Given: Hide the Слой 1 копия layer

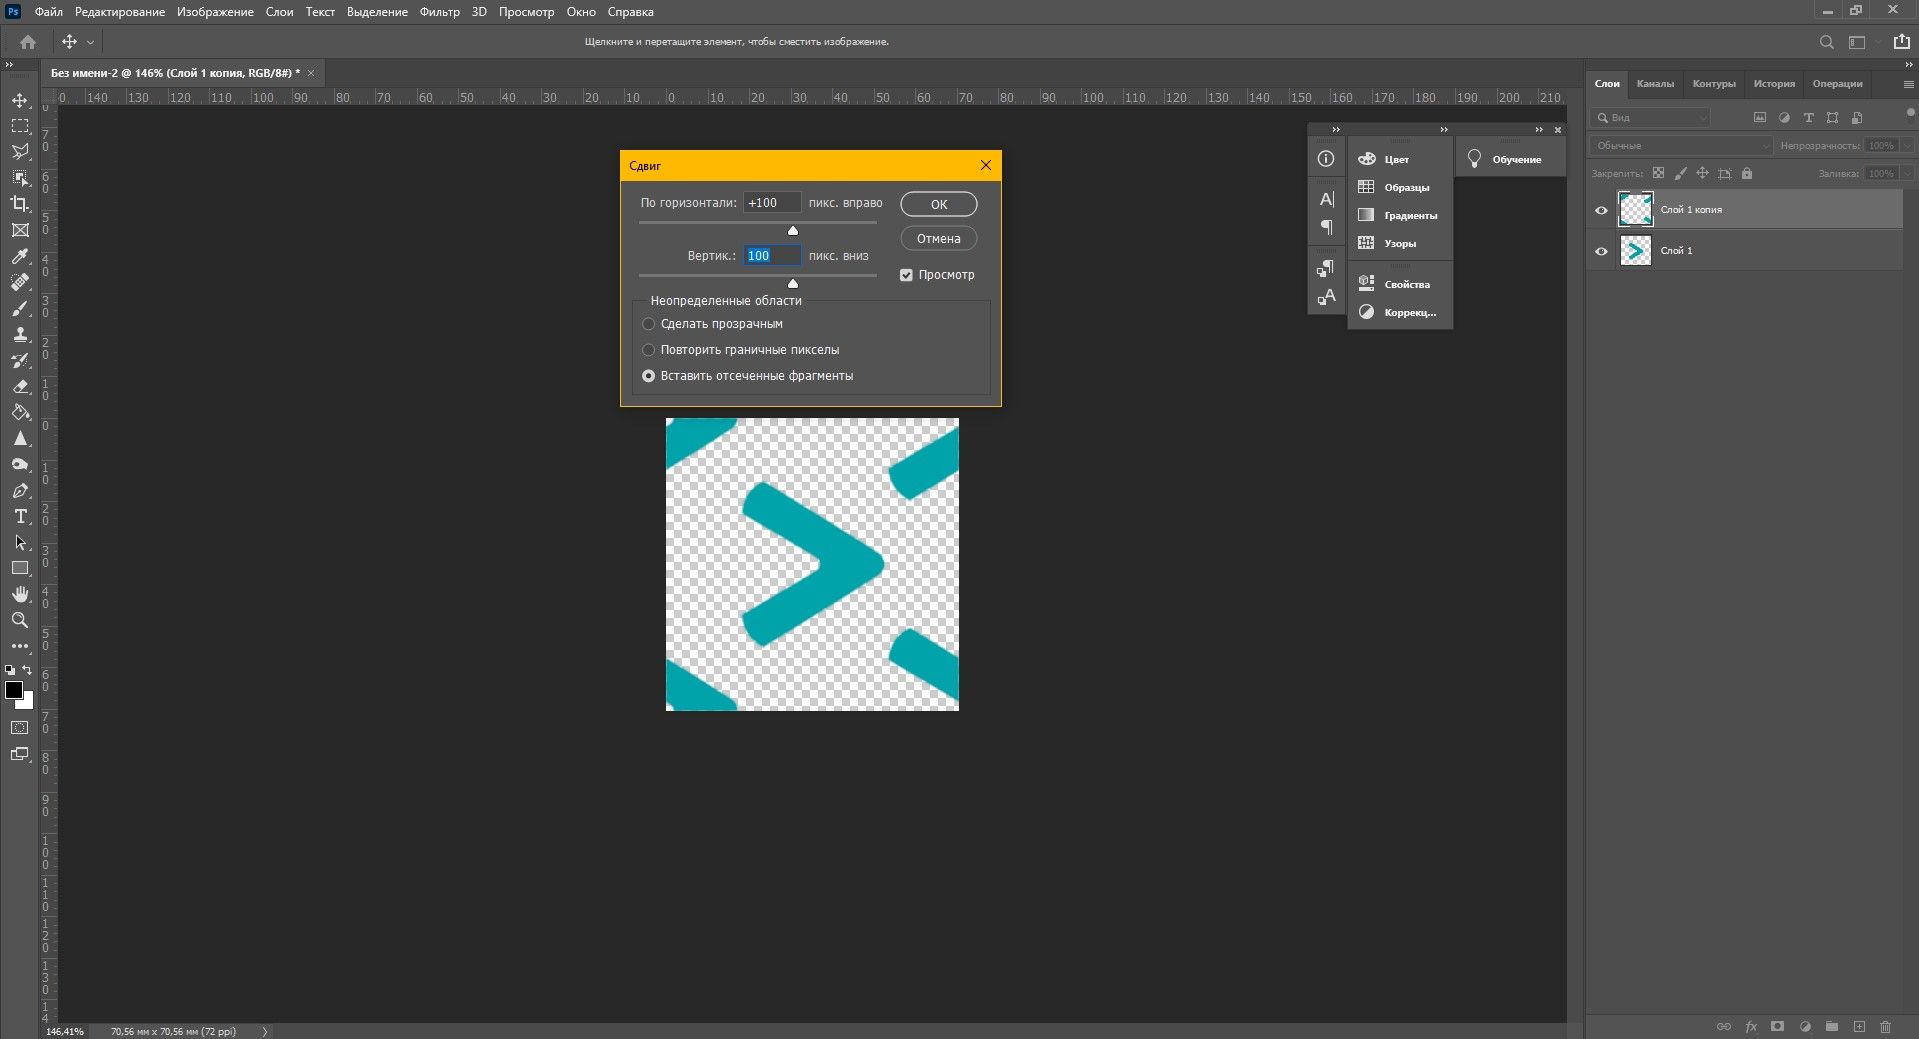Looking at the screenshot, I should tap(1601, 210).
